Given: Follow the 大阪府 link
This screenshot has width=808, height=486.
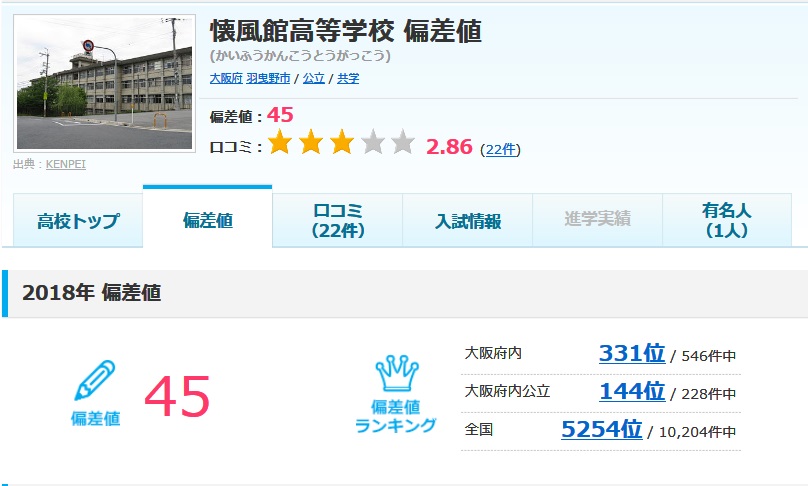Looking at the screenshot, I should 226,78.
